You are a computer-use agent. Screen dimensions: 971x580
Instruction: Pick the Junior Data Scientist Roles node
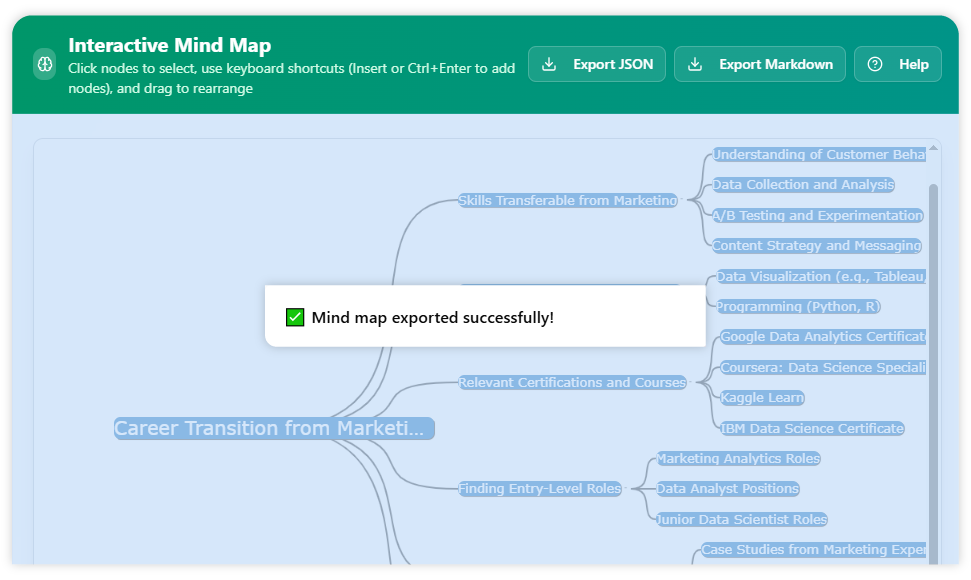coord(741,519)
